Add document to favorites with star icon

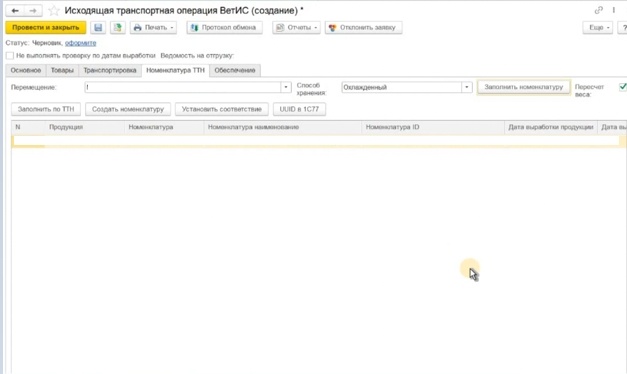[x=54, y=10]
